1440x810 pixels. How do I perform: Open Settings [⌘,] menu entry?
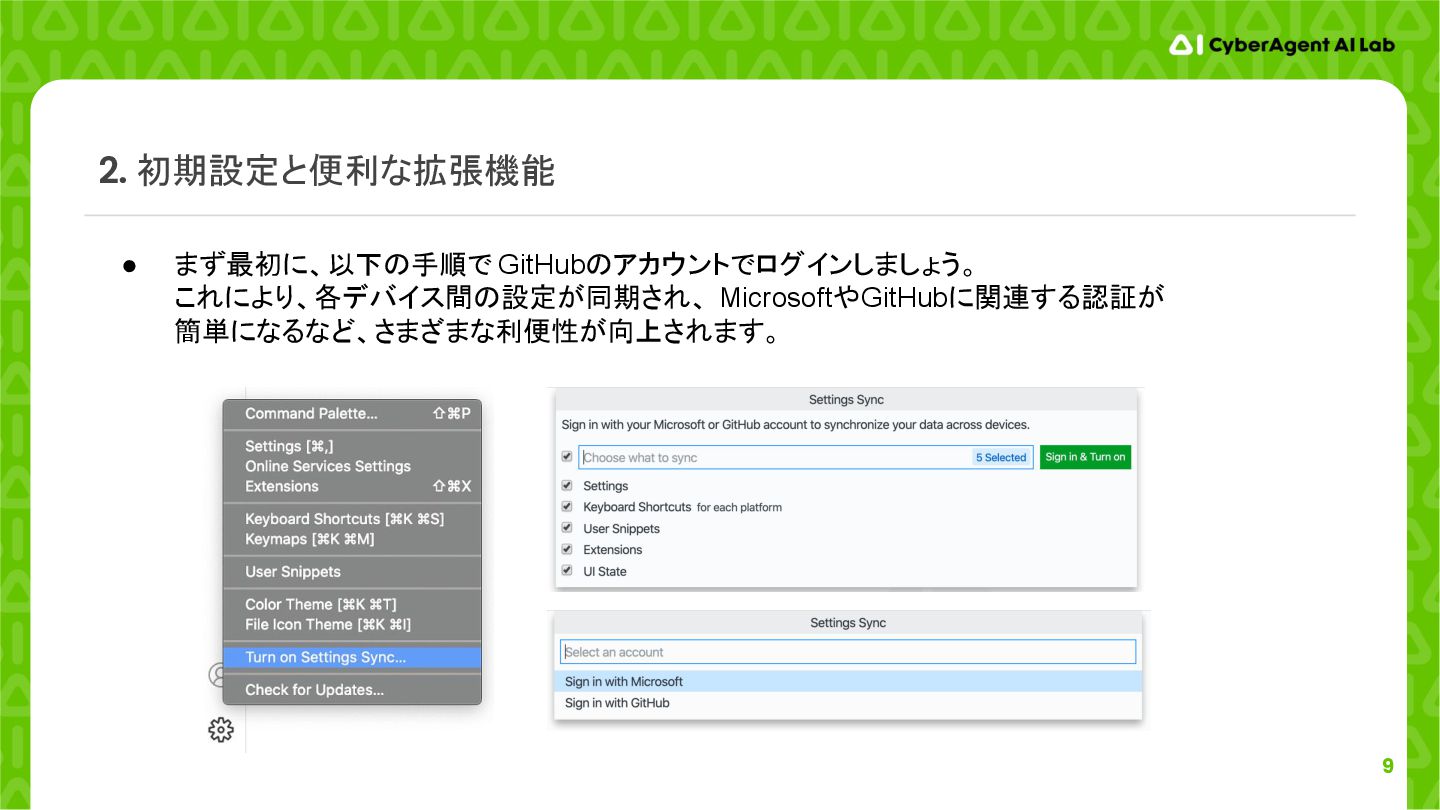(x=352, y=446)
